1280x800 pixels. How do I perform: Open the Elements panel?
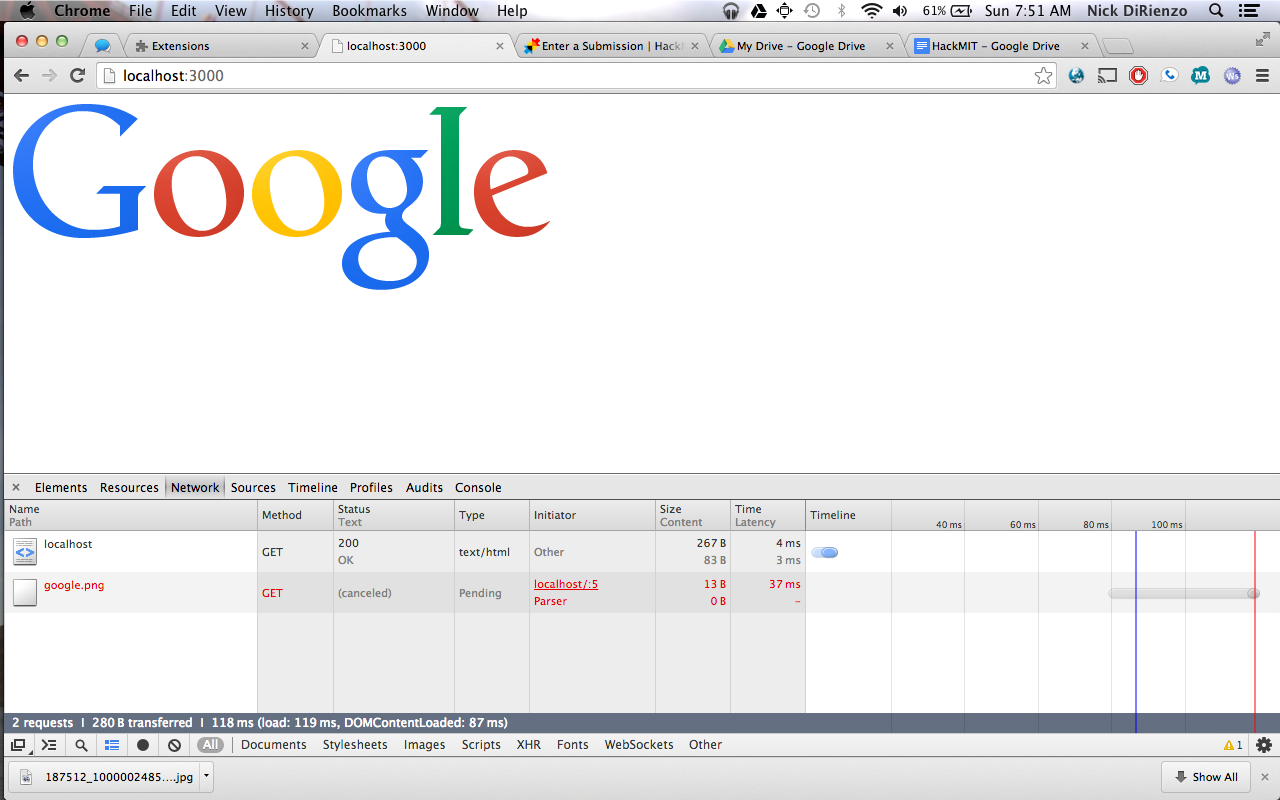tap(61, 488)
